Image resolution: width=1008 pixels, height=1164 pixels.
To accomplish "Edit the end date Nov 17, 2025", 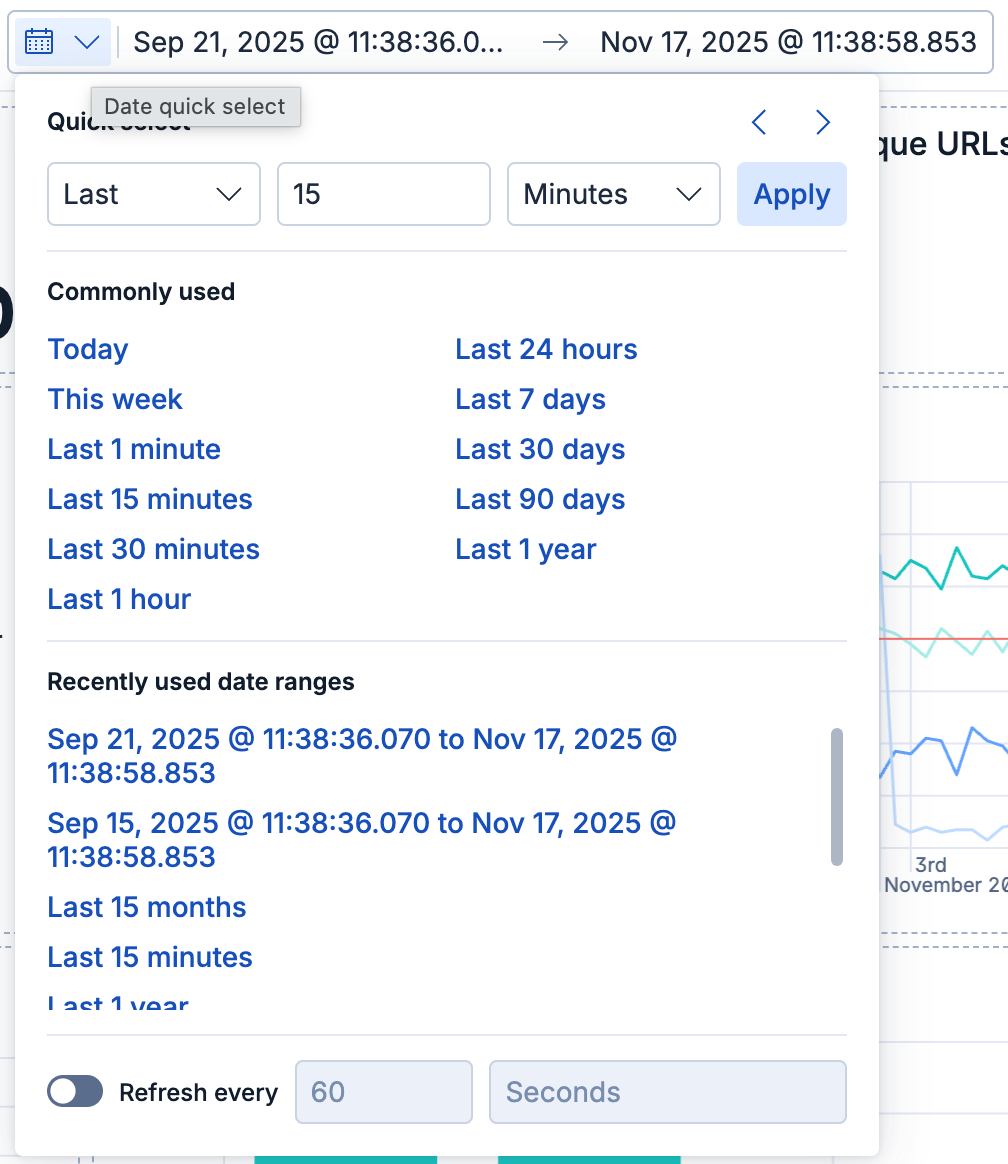I will coord(787,42).
